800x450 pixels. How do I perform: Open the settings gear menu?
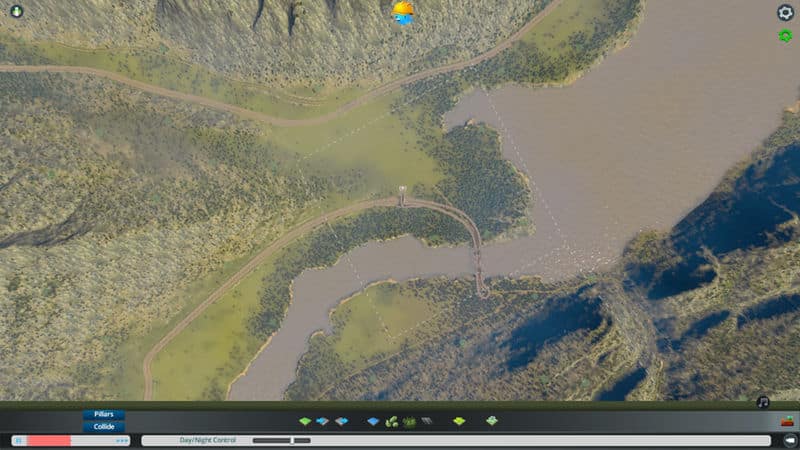click(785, 13)
